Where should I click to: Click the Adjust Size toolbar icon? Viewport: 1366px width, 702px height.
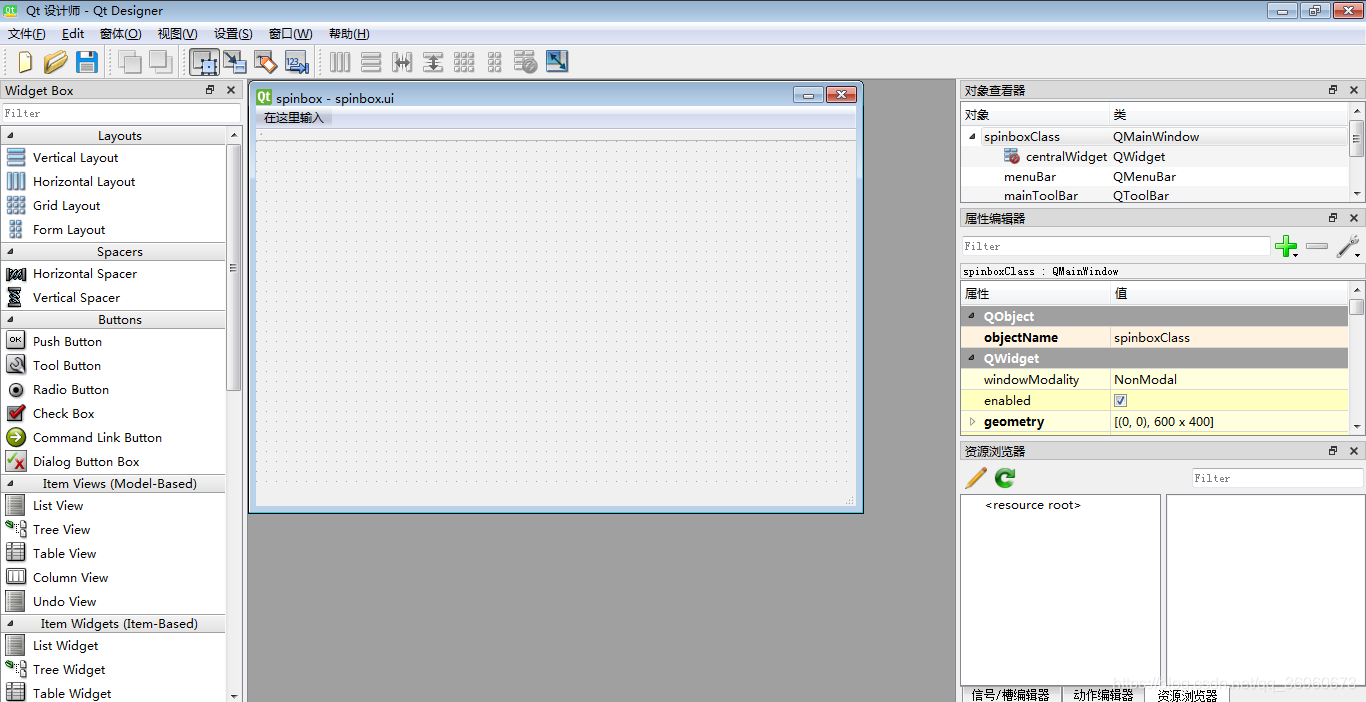pos(557,61)
